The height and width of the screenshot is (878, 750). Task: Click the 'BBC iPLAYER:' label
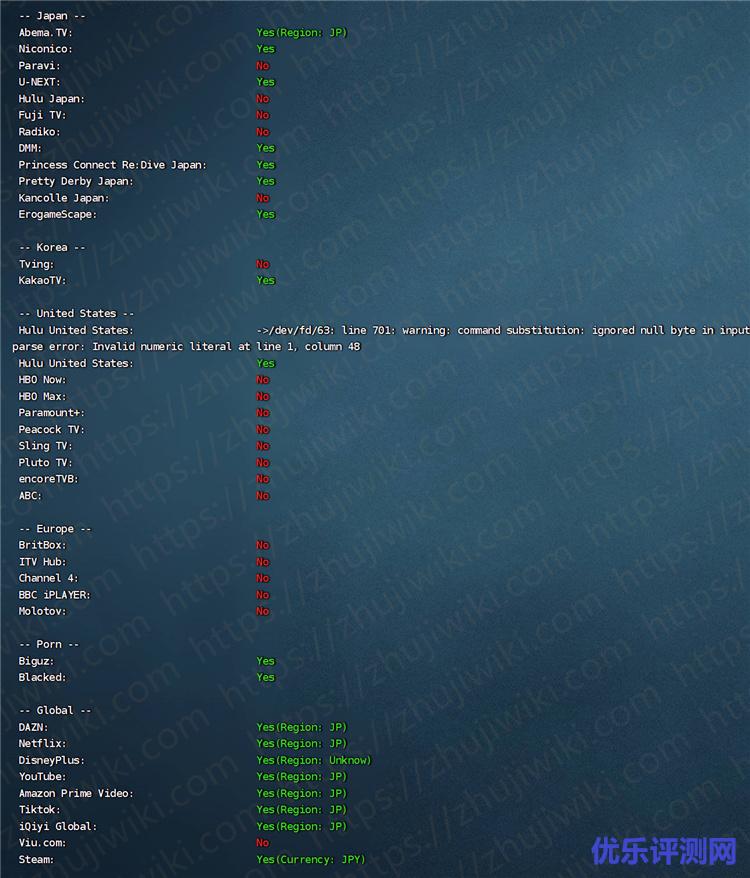[54, 595]
